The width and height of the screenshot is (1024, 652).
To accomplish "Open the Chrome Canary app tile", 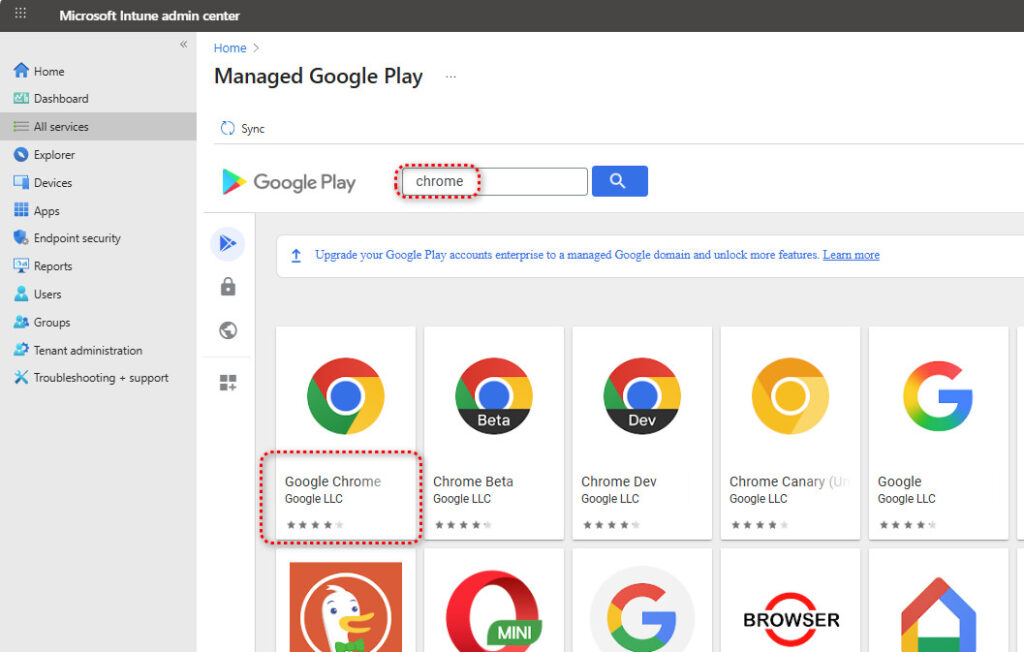I will (x=789, y=432).
